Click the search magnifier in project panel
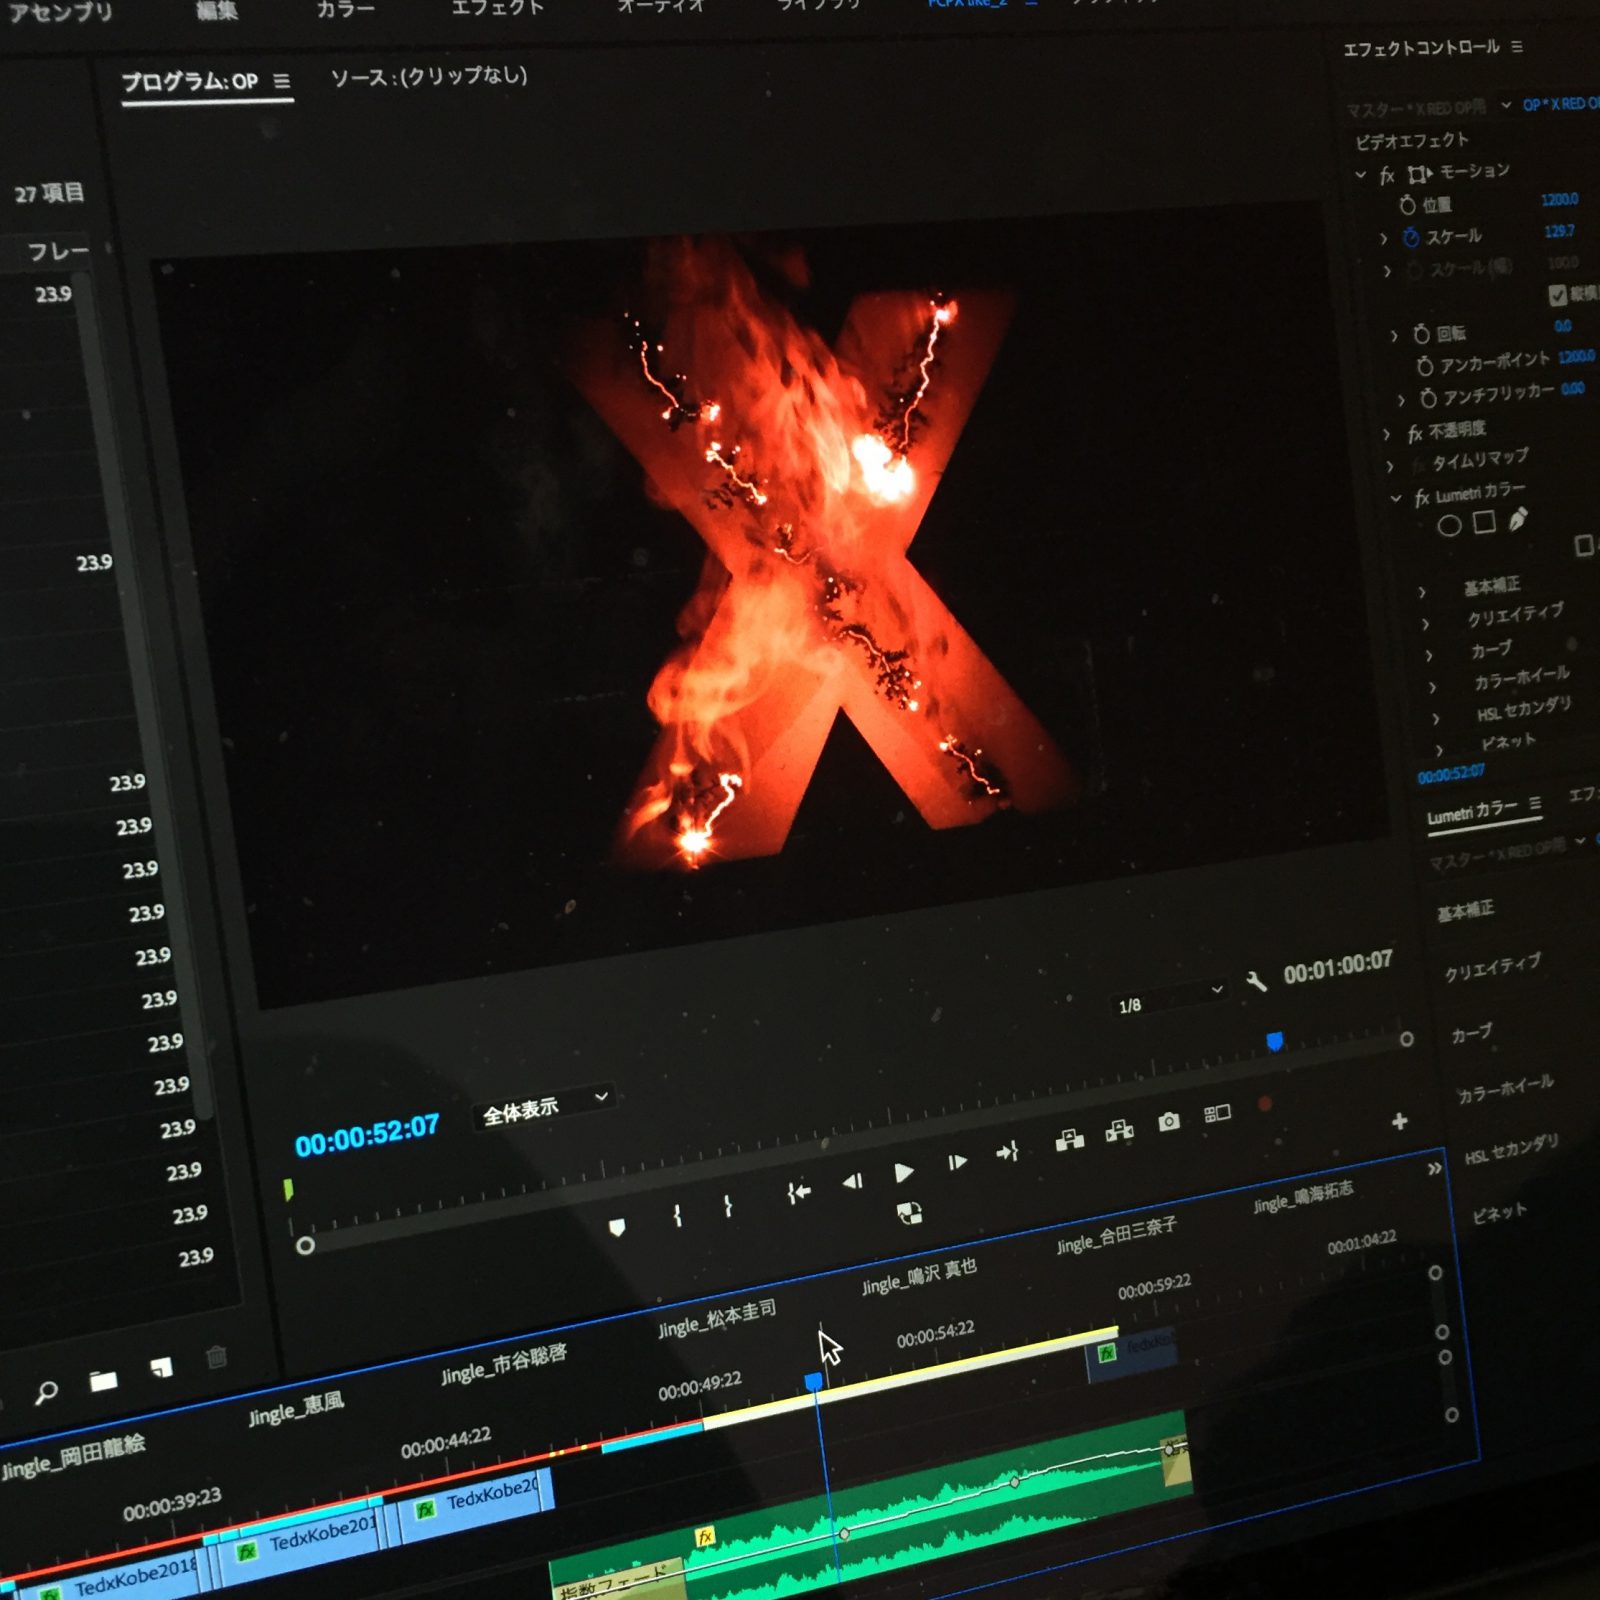Image resolution: width=1600 pixels, height=1600 pixels. tap(46, 1391)
